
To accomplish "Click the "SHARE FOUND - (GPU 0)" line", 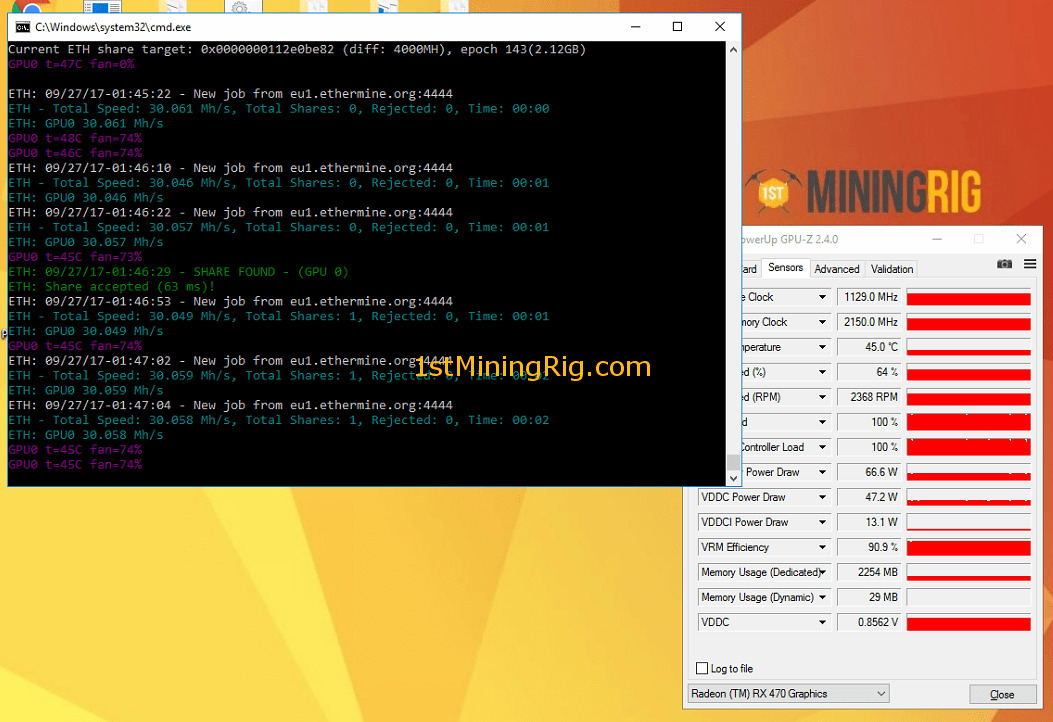I will click(x=179, y=272).
